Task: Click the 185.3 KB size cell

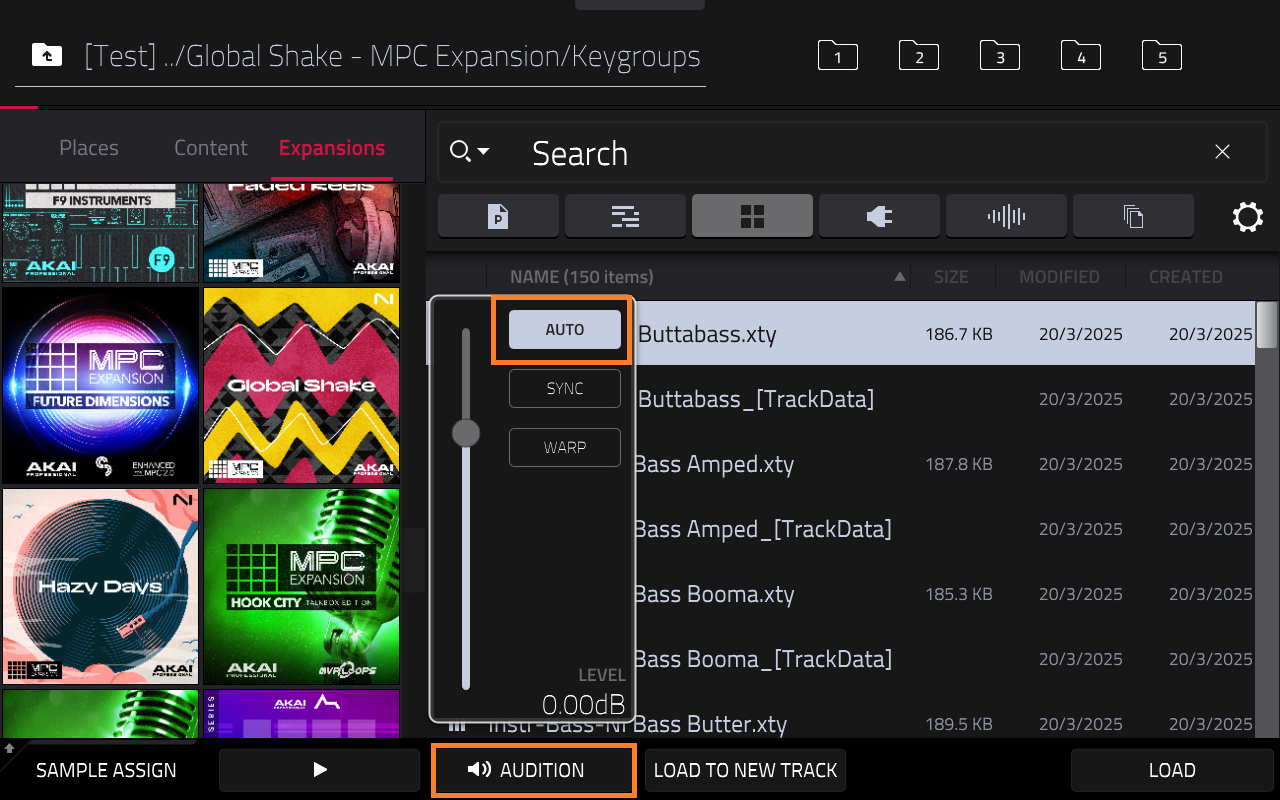Action: click(959, 594)
